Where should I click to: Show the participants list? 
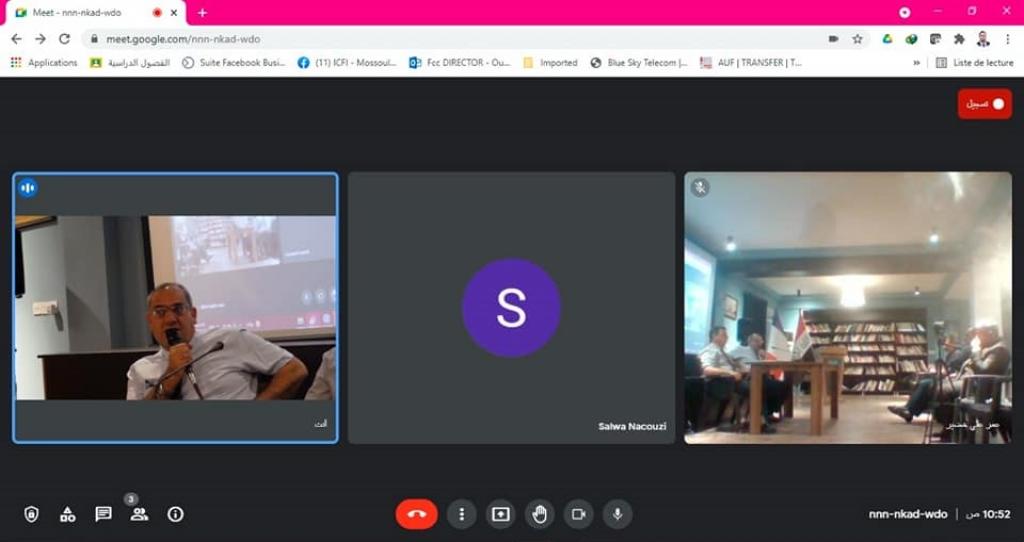pyautogui.click(x=139, y=514)
